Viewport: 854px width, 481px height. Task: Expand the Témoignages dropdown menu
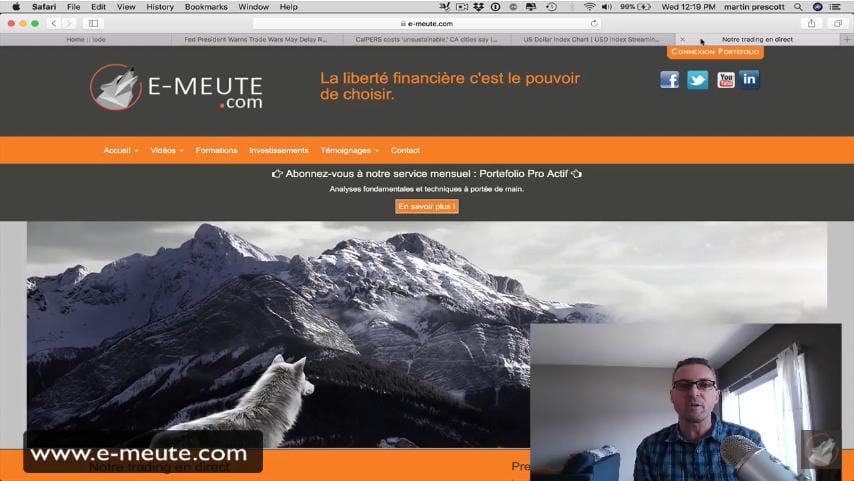pos(350,150)
